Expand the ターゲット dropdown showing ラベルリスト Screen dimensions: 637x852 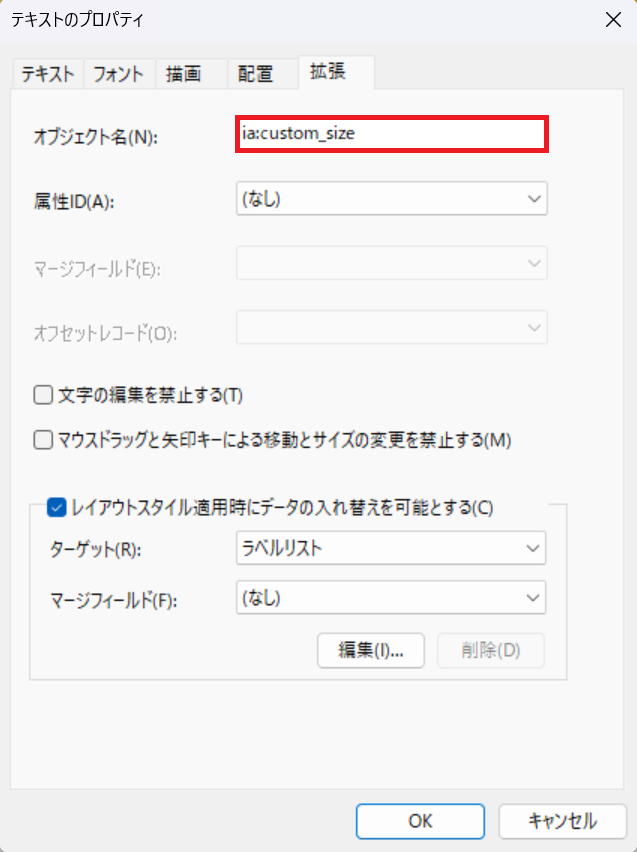pyautogui.click(x=391, y=548)
